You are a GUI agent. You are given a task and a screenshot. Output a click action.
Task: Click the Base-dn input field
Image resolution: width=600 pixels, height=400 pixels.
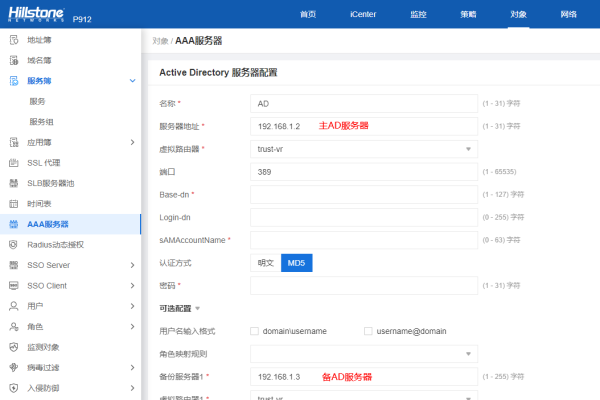(x=364, y=195)
